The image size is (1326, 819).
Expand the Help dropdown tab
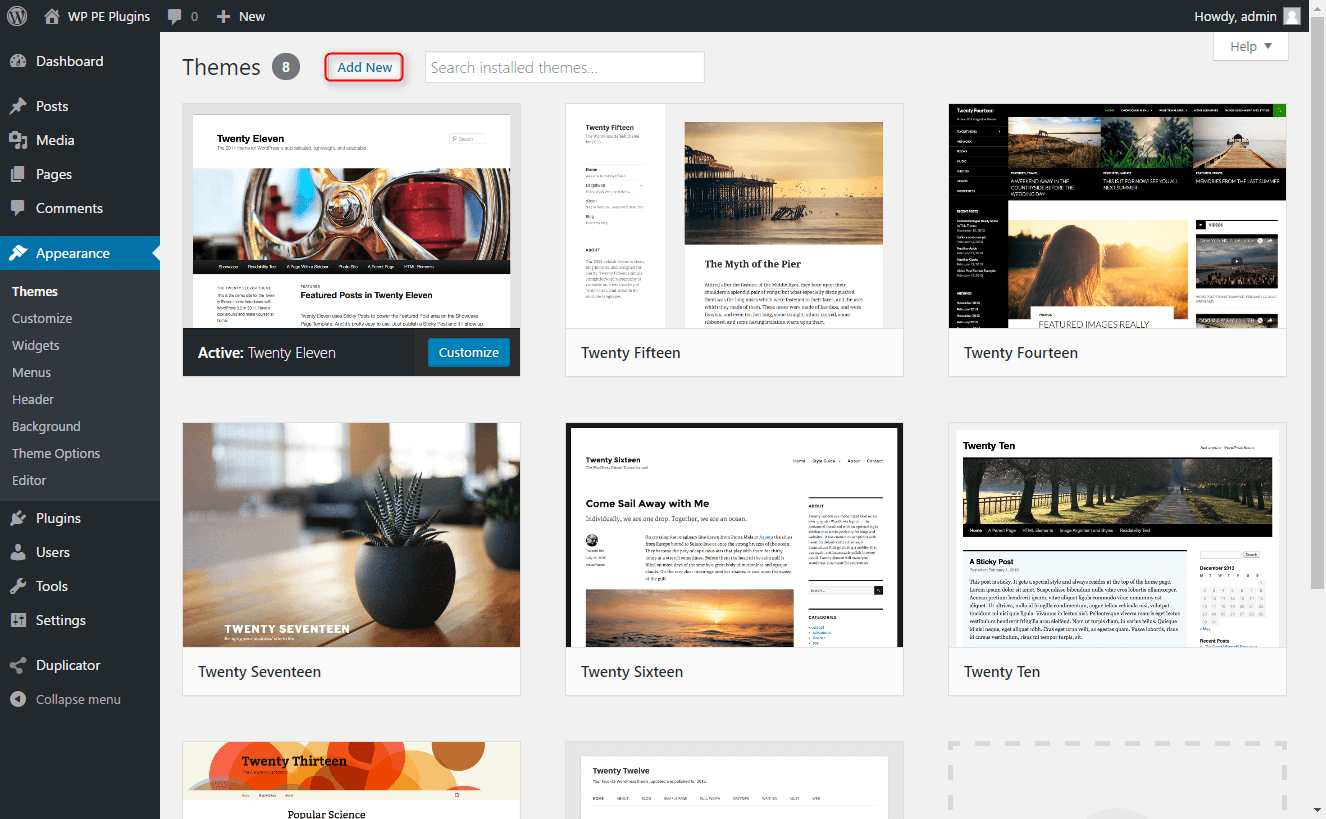[x=1250, y=46]
